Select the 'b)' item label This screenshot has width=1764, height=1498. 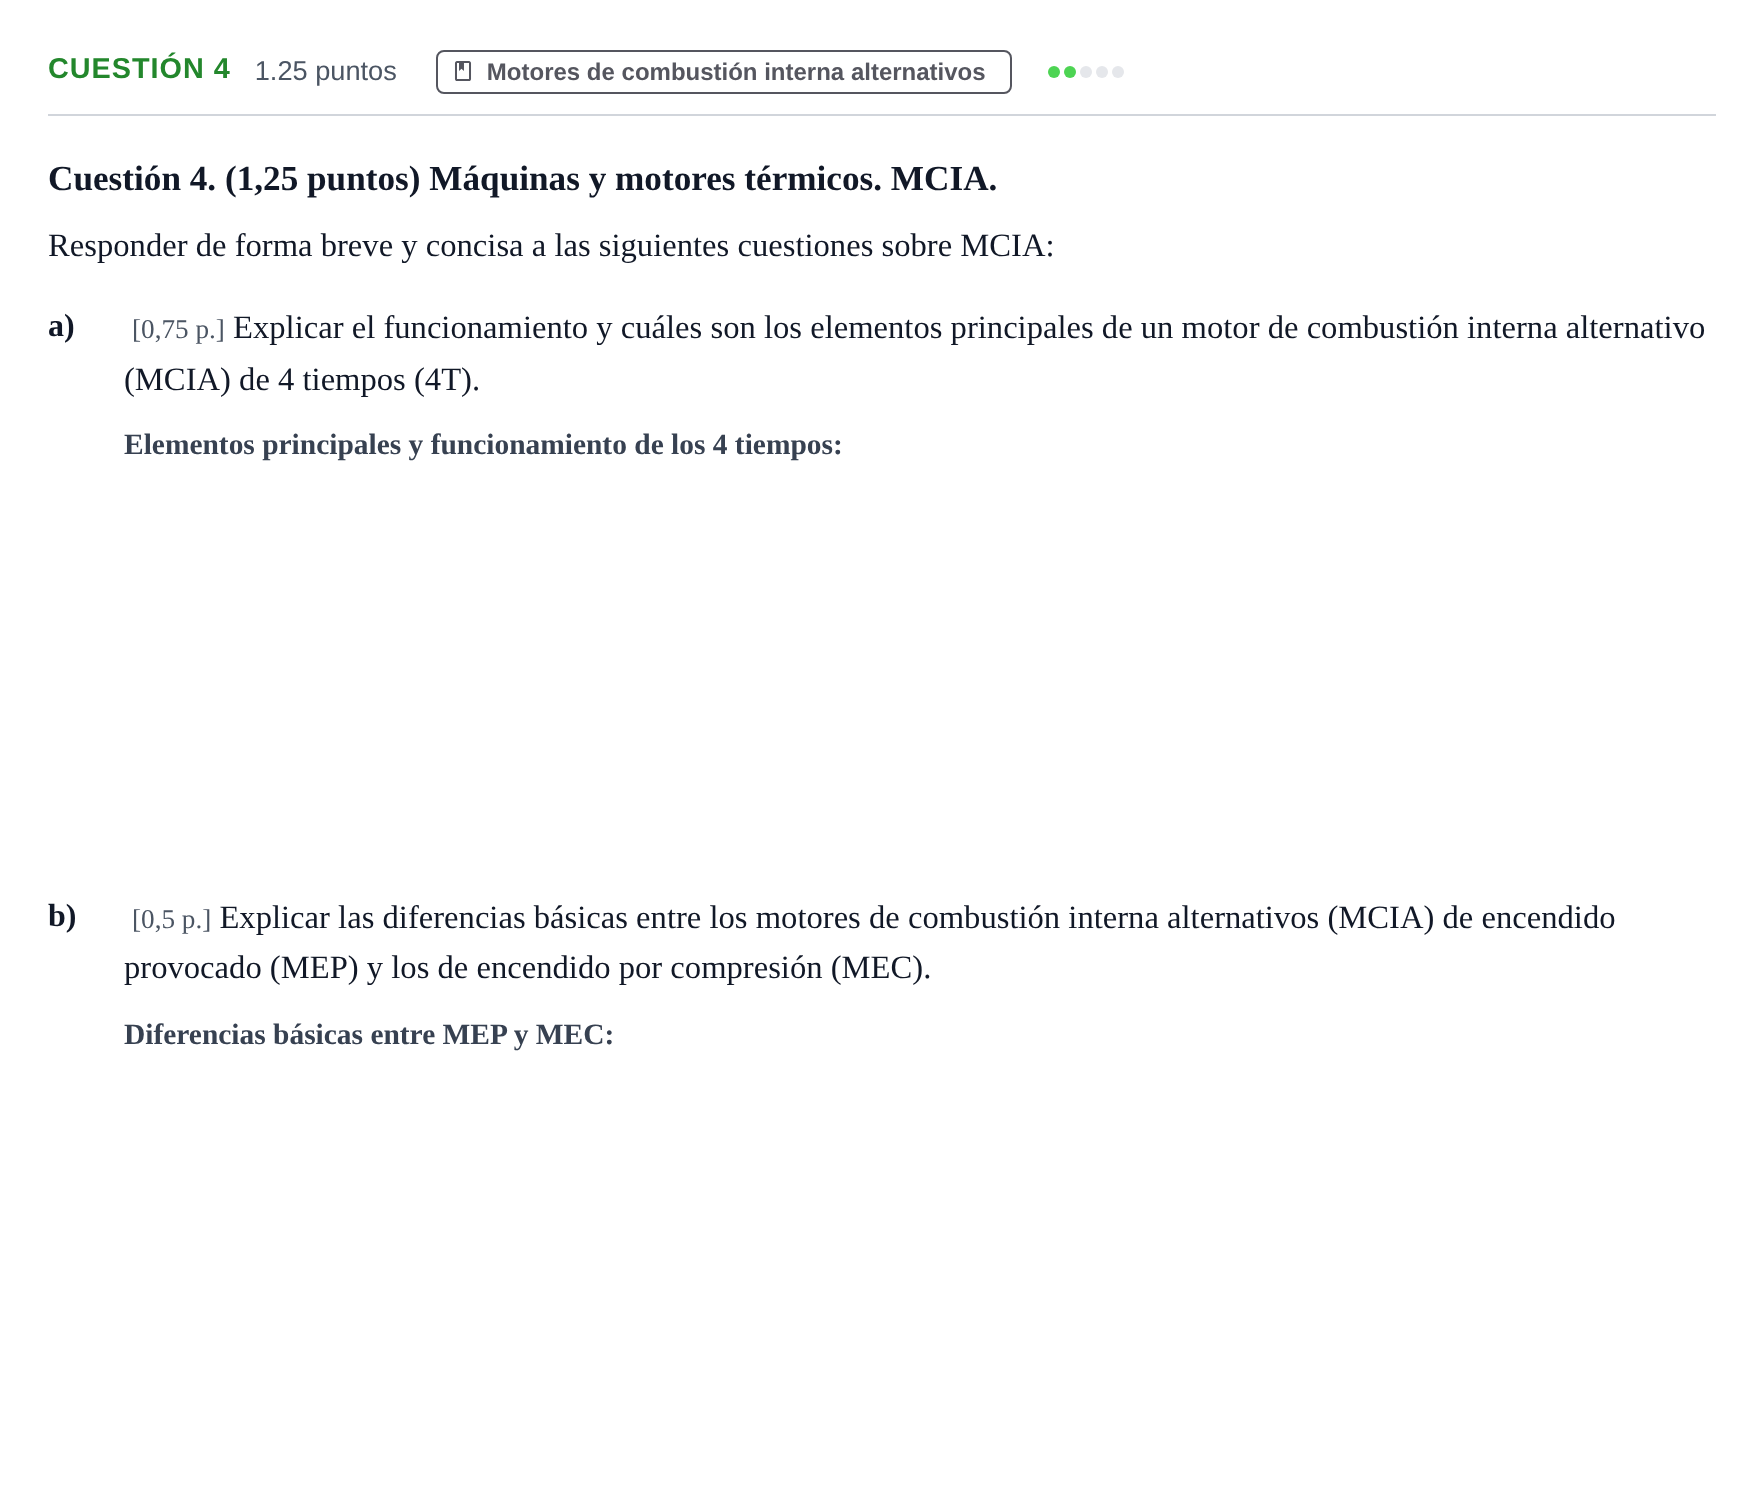62,916
